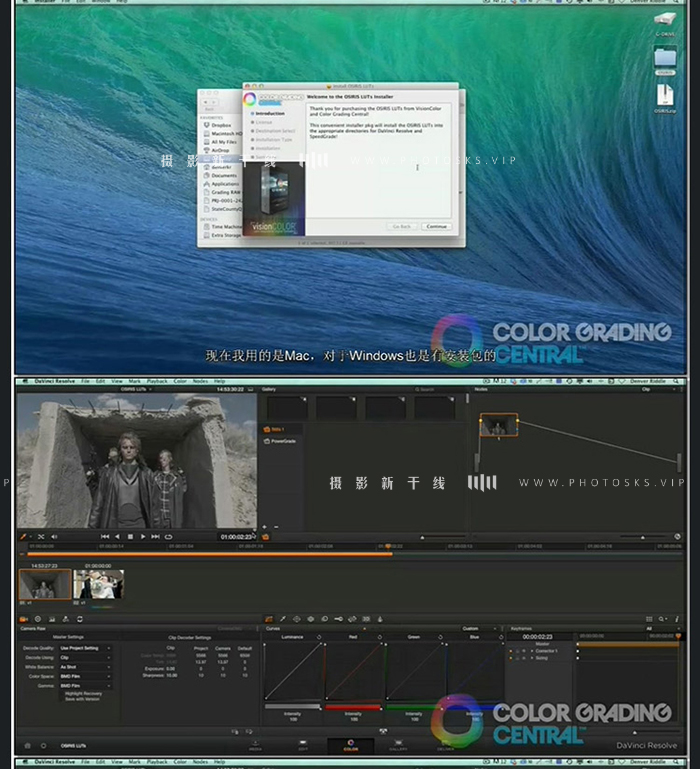This screenshot has height=769, width=700.
Task: Click the Green intensity slider
Action: point(414,707)
